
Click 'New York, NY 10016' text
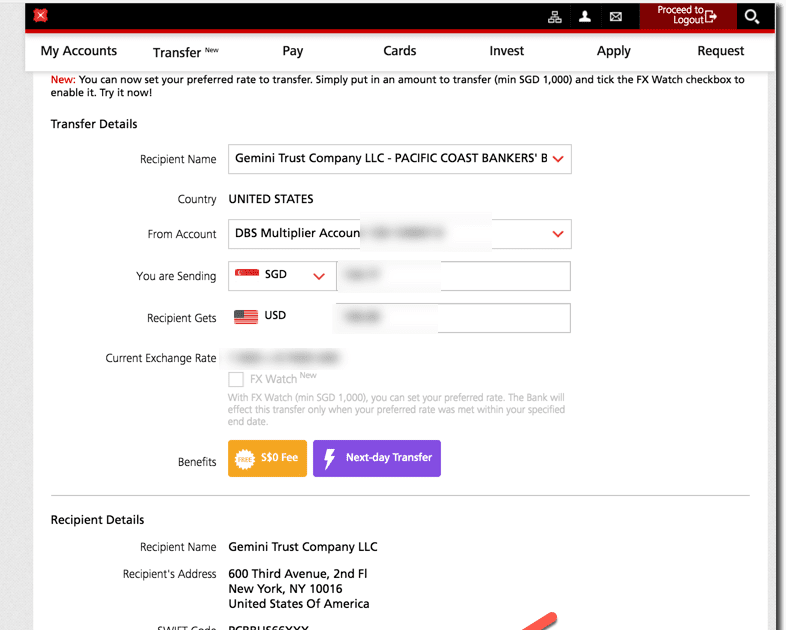click(x=285, y=588)
